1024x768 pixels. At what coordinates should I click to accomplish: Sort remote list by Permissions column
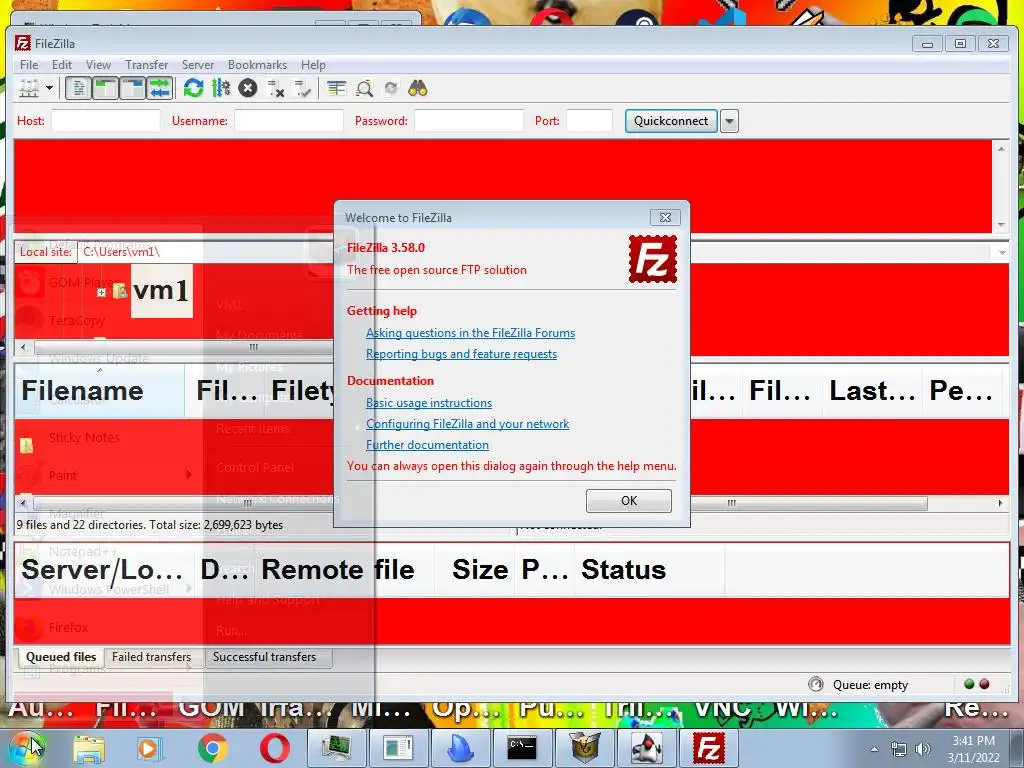[961, 391]
